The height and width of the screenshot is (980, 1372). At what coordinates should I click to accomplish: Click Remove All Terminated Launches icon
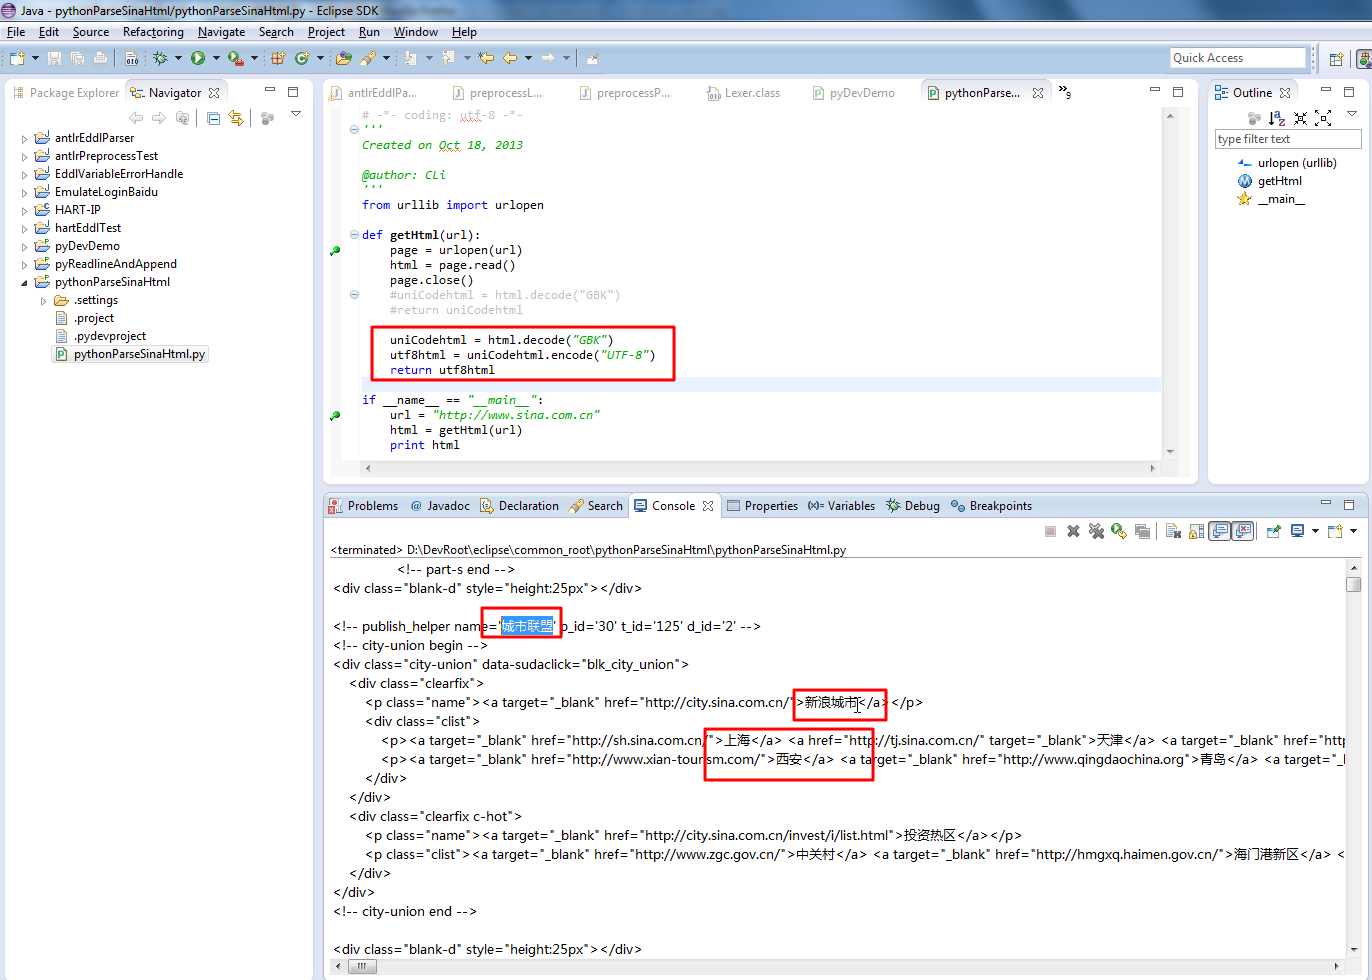click(x=1096, y=531)
